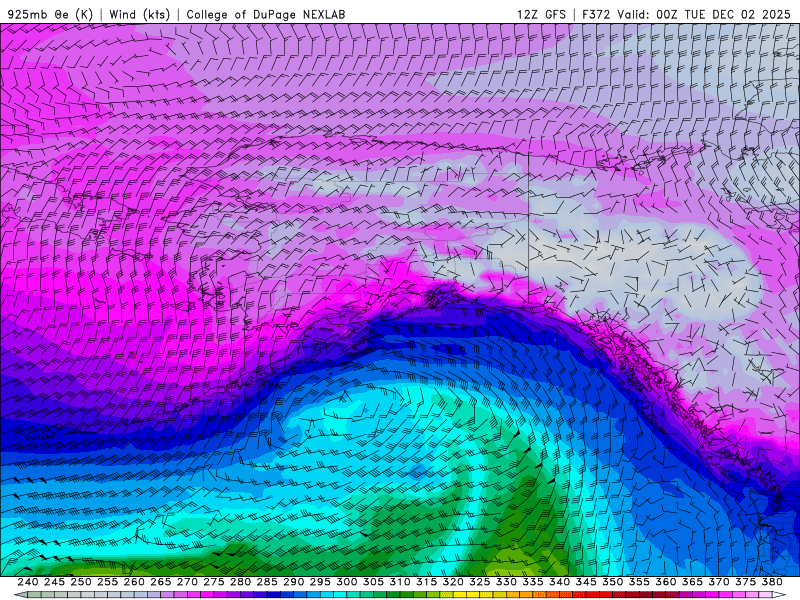Screen dimensions: 800x600
Task: Select the 260 value on the color scale
Action: (134, 582)
